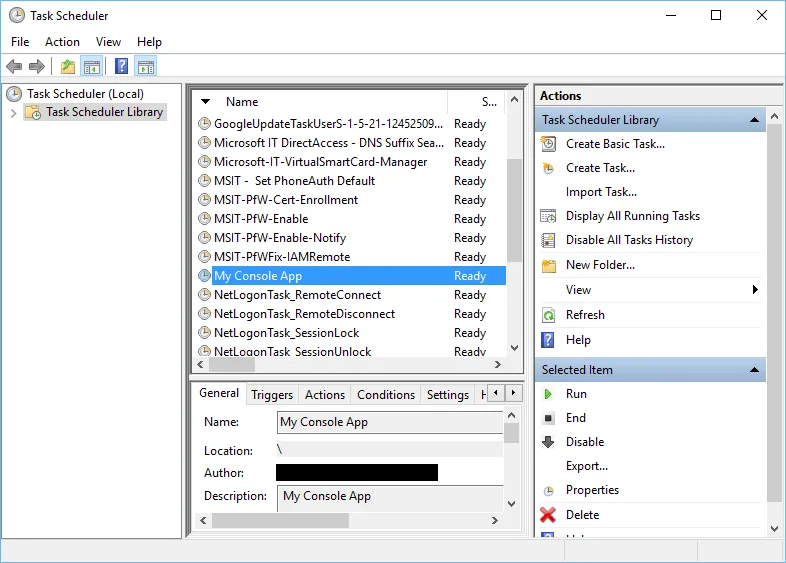This screenshot has width=786, height=563.
Task: Click the New Folder icon
Action: (x=549, y=265)
